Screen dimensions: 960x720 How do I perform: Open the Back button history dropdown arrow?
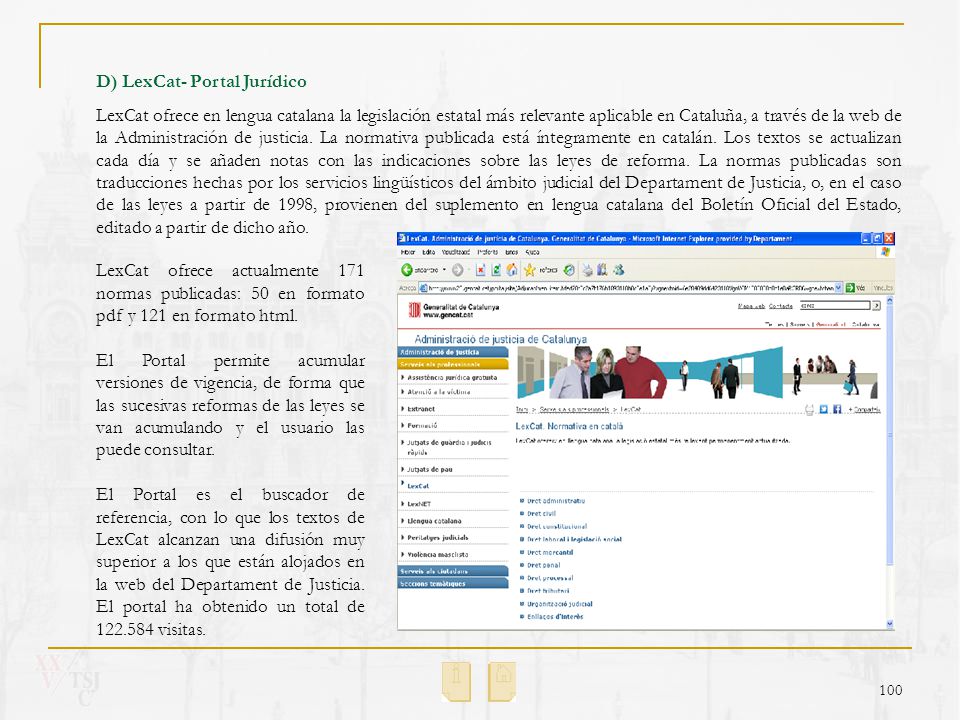click(444, 270)
